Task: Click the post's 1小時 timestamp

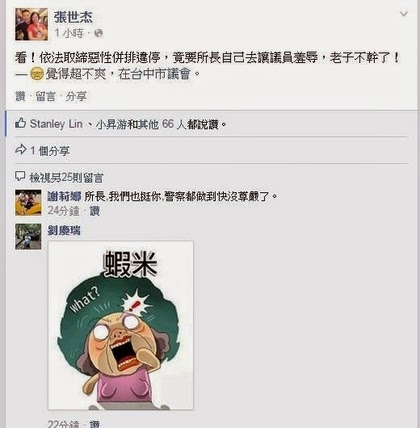Action: (69, 33)
